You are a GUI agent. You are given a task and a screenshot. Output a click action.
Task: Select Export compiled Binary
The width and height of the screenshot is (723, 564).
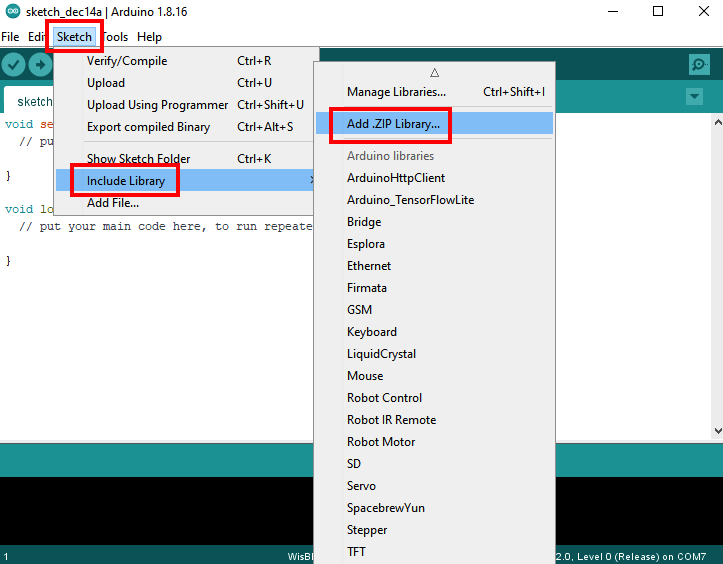point(184,127)
